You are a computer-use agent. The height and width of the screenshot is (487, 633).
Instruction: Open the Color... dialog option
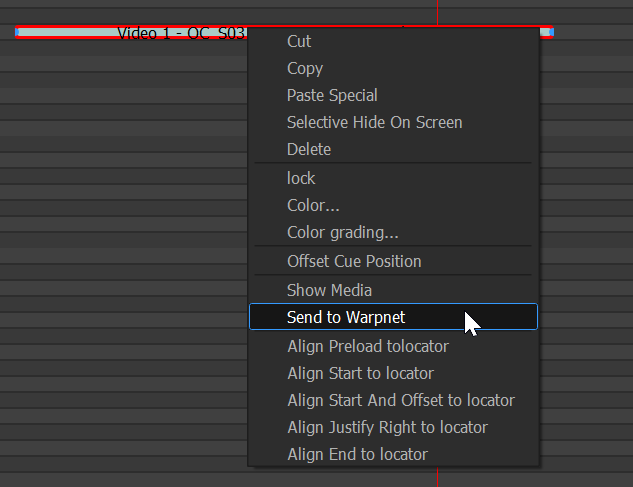[x=313, y=205]
